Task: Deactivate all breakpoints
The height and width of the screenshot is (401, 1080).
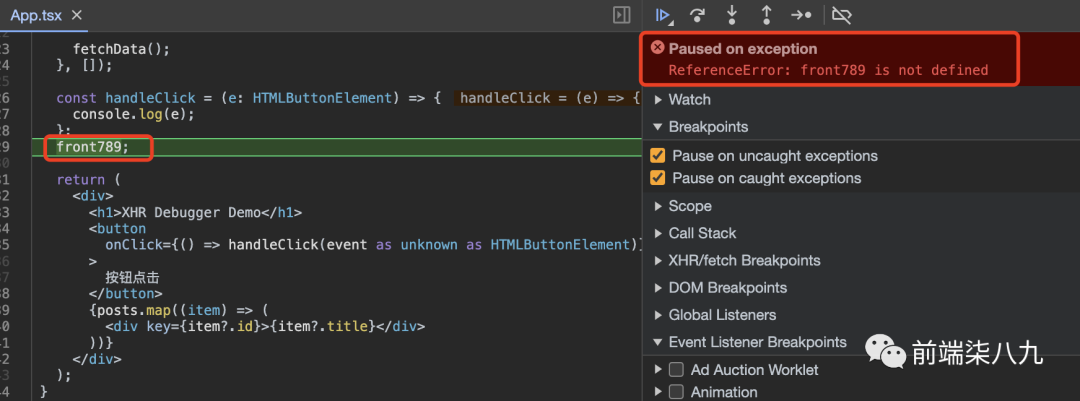Action: tap(841, 15)
